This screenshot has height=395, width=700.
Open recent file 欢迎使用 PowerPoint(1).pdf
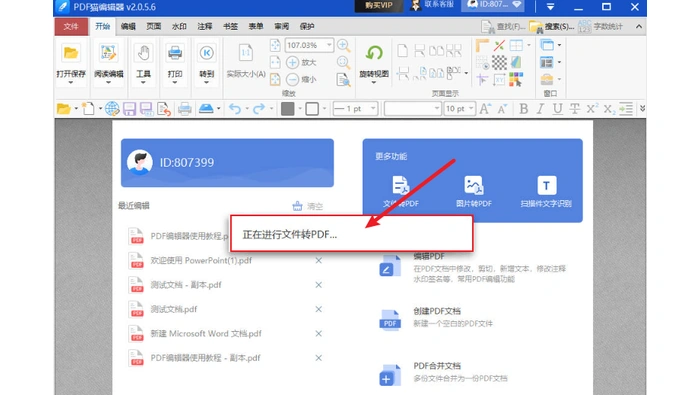tap(201, 261)
